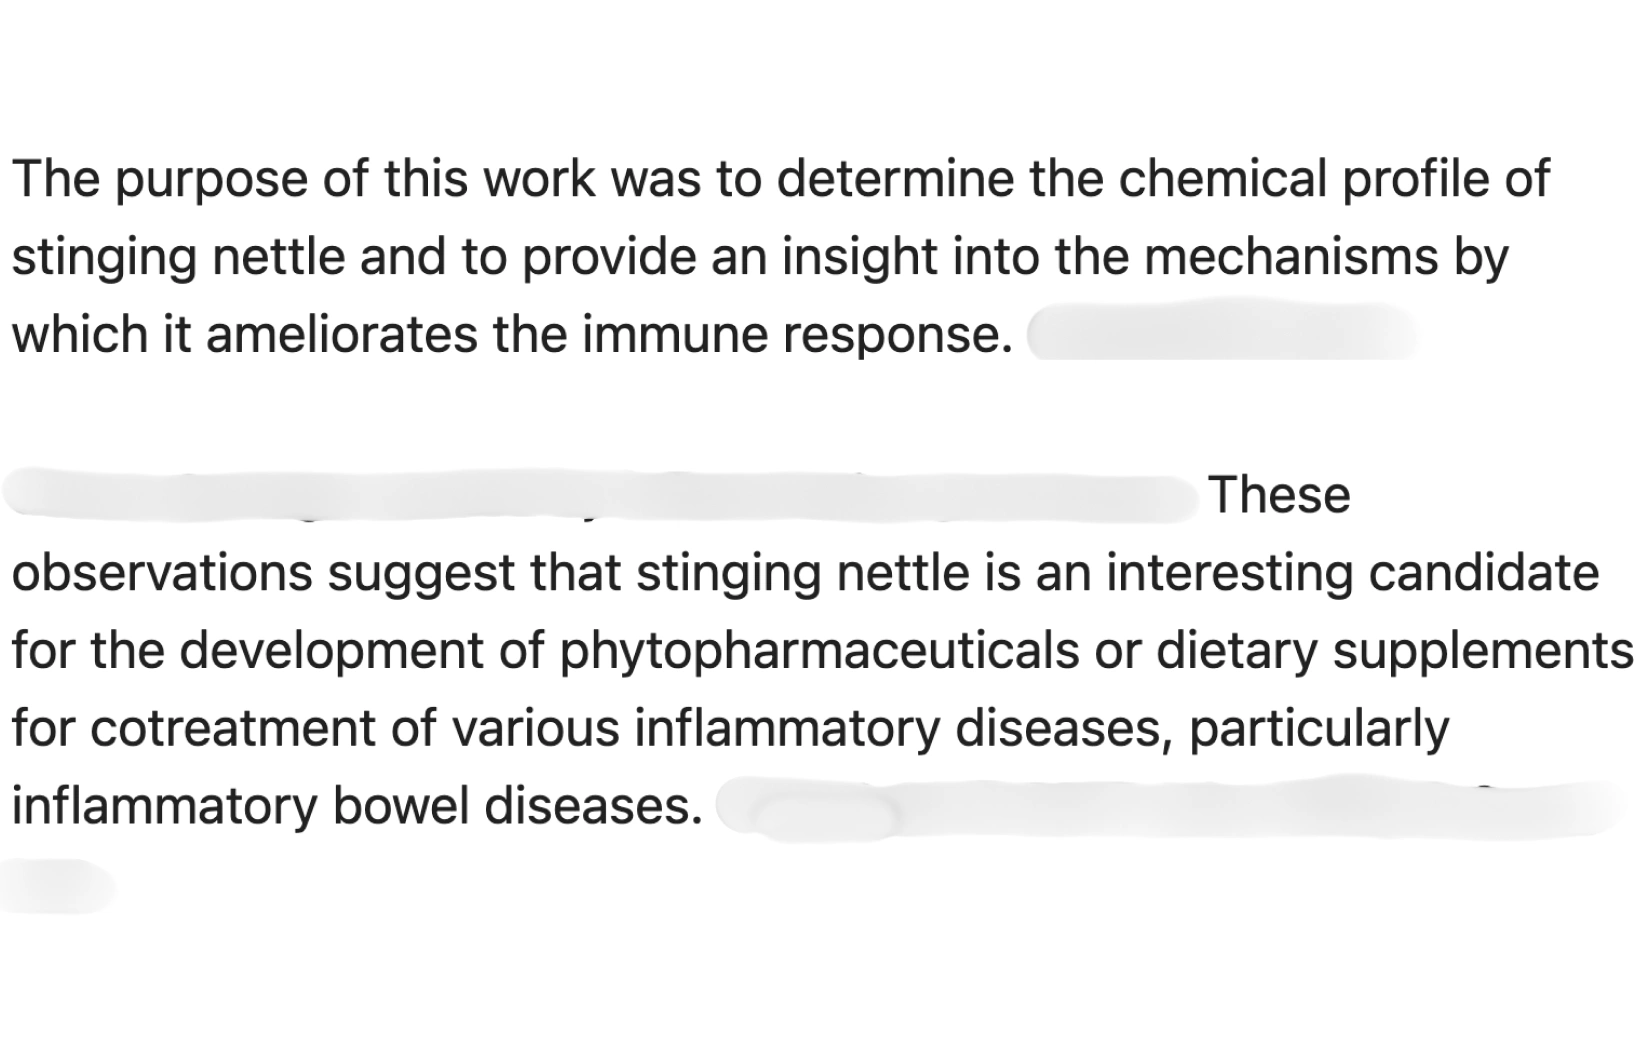Click the word "particularly"
This screenshot has width=1650, height=1044.
click(x=1318, y=727)
